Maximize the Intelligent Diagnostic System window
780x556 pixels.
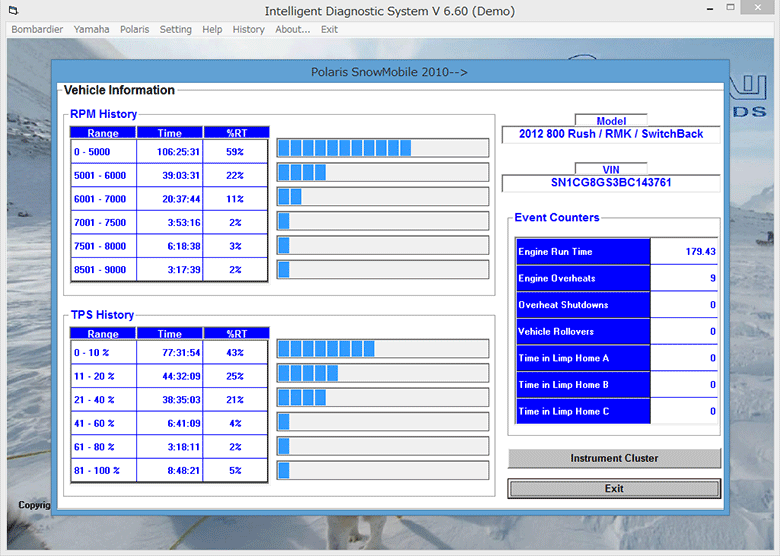[x=730, y=7]
